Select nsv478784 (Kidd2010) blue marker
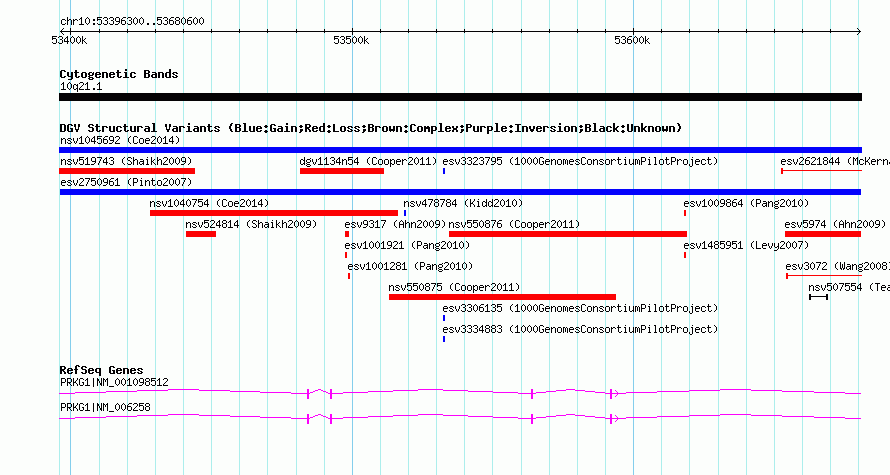Viewport: 890px width, 475px height. (x=405, y=213)
